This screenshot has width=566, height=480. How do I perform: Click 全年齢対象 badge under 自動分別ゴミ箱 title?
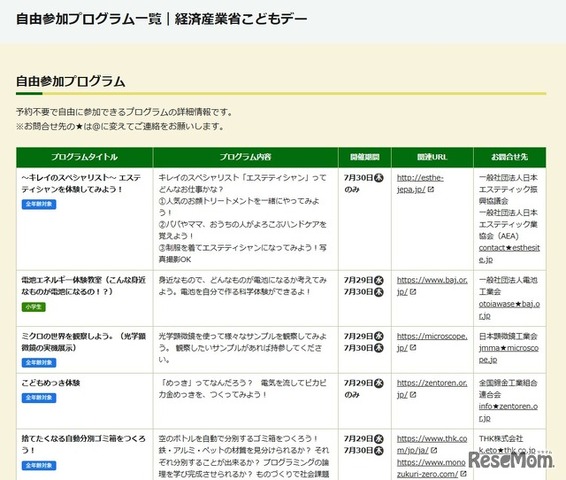click(x=39, y=466)
